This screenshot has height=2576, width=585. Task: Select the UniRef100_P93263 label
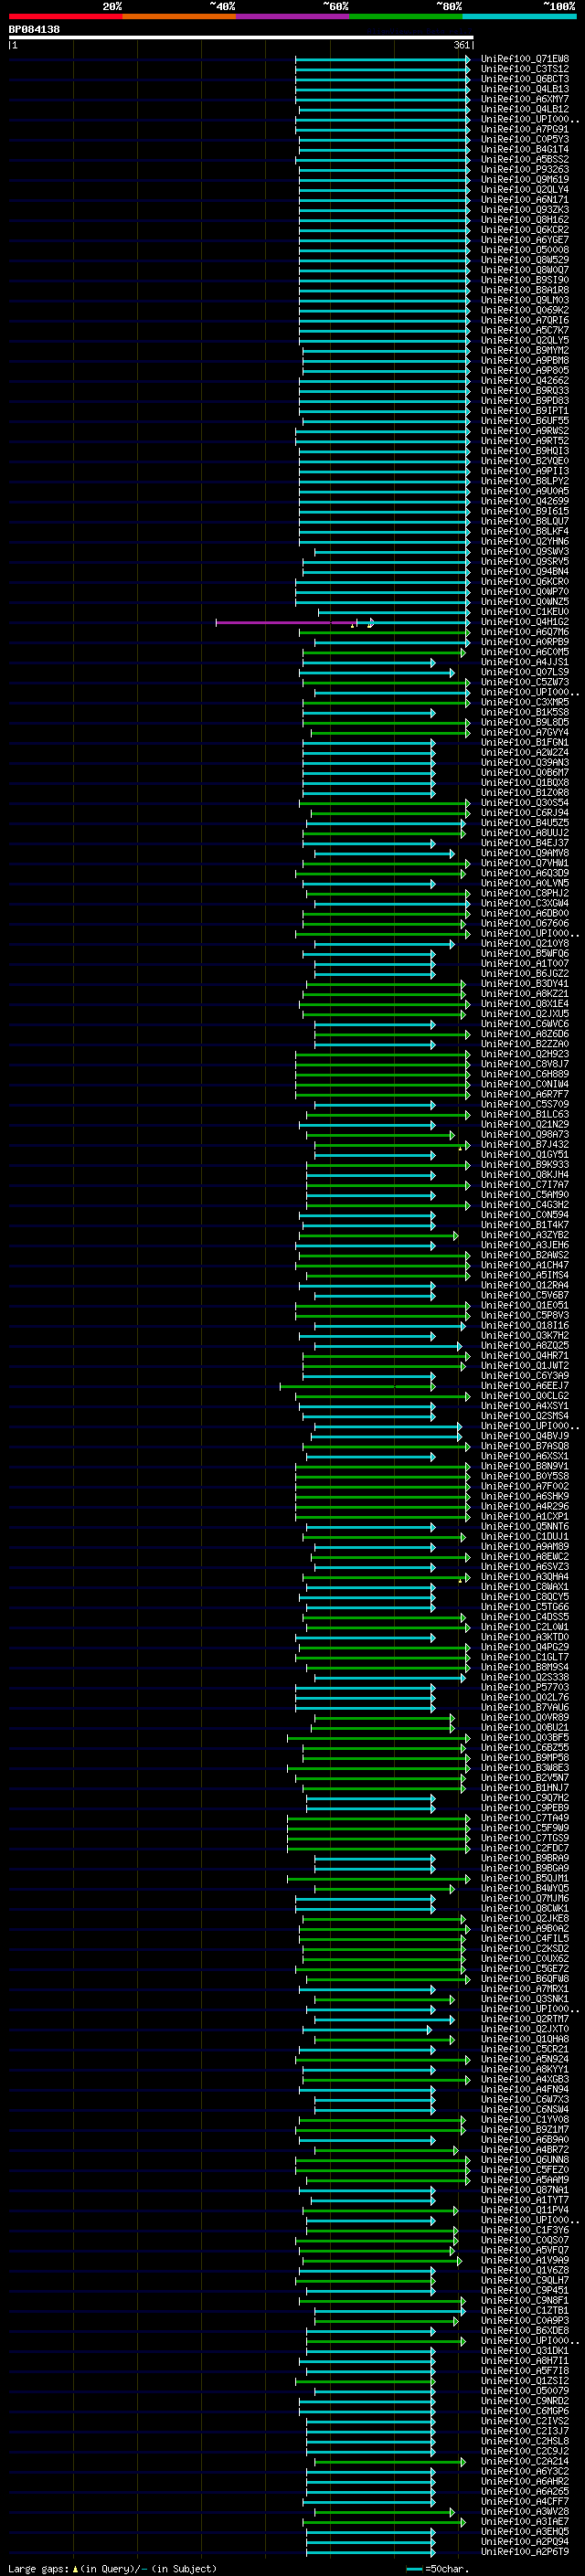point(525,169)
